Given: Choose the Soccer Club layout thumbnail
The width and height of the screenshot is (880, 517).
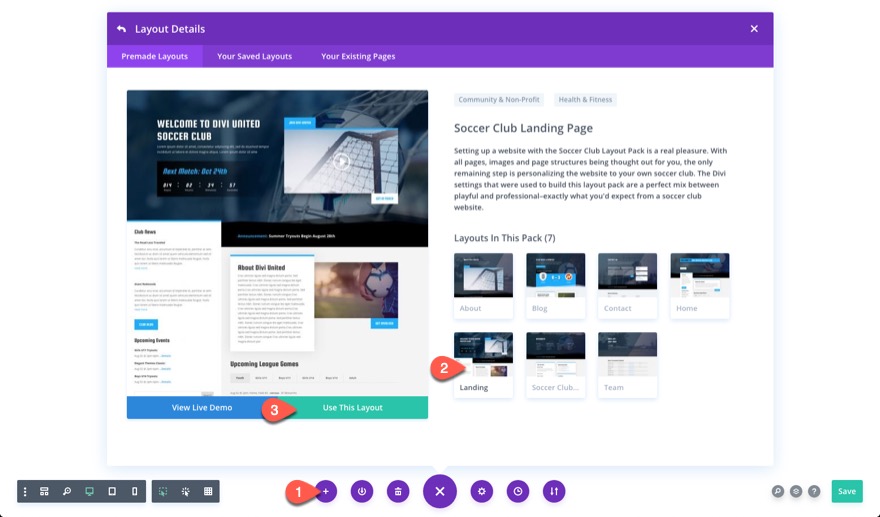Looking at the screenshot, I should click(x=556, y=365).
